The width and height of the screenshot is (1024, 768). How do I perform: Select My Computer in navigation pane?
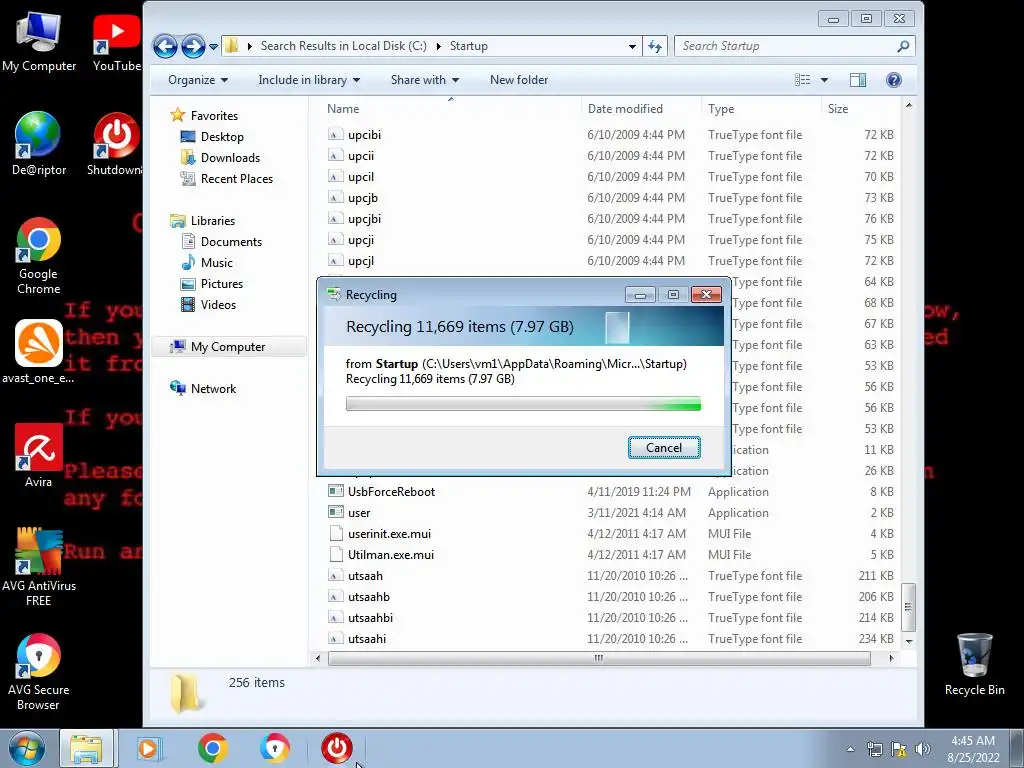[x=229, y=347]
